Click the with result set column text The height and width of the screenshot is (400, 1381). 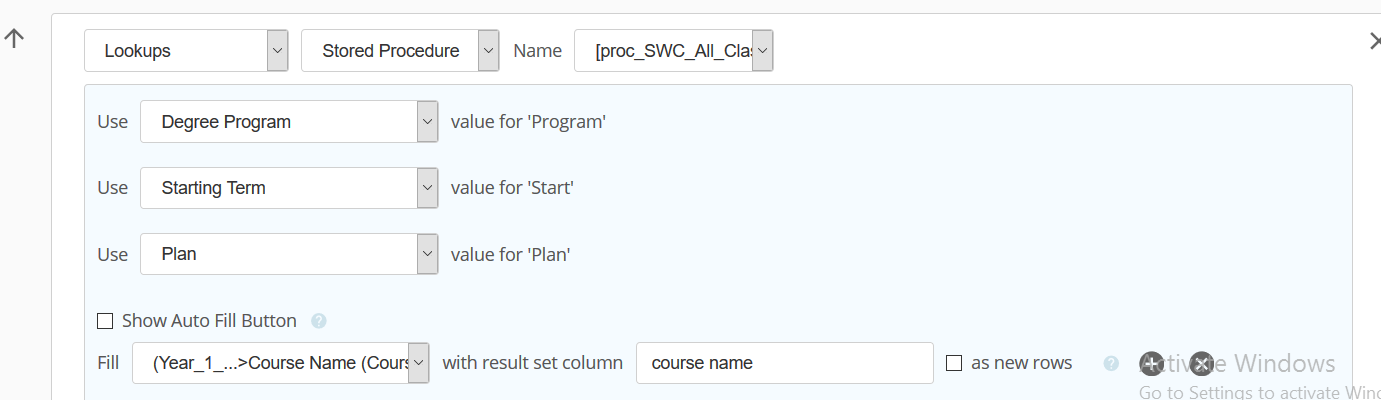pos(533,363)
